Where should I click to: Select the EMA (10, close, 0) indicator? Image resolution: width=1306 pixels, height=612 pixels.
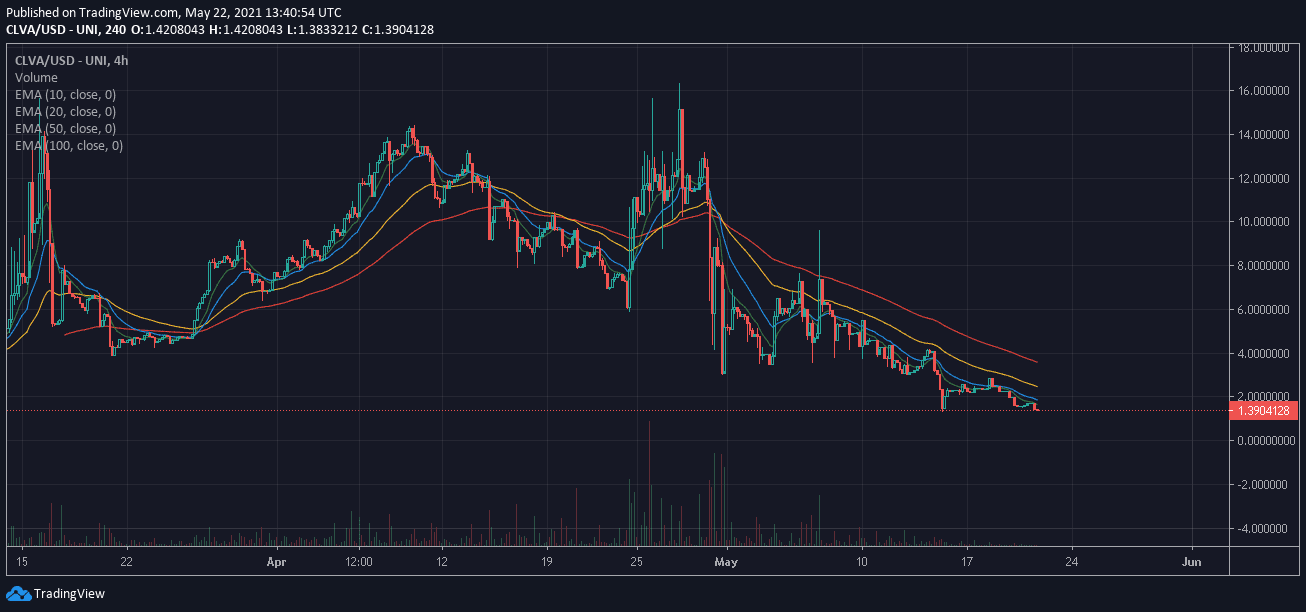pos(65,95)
